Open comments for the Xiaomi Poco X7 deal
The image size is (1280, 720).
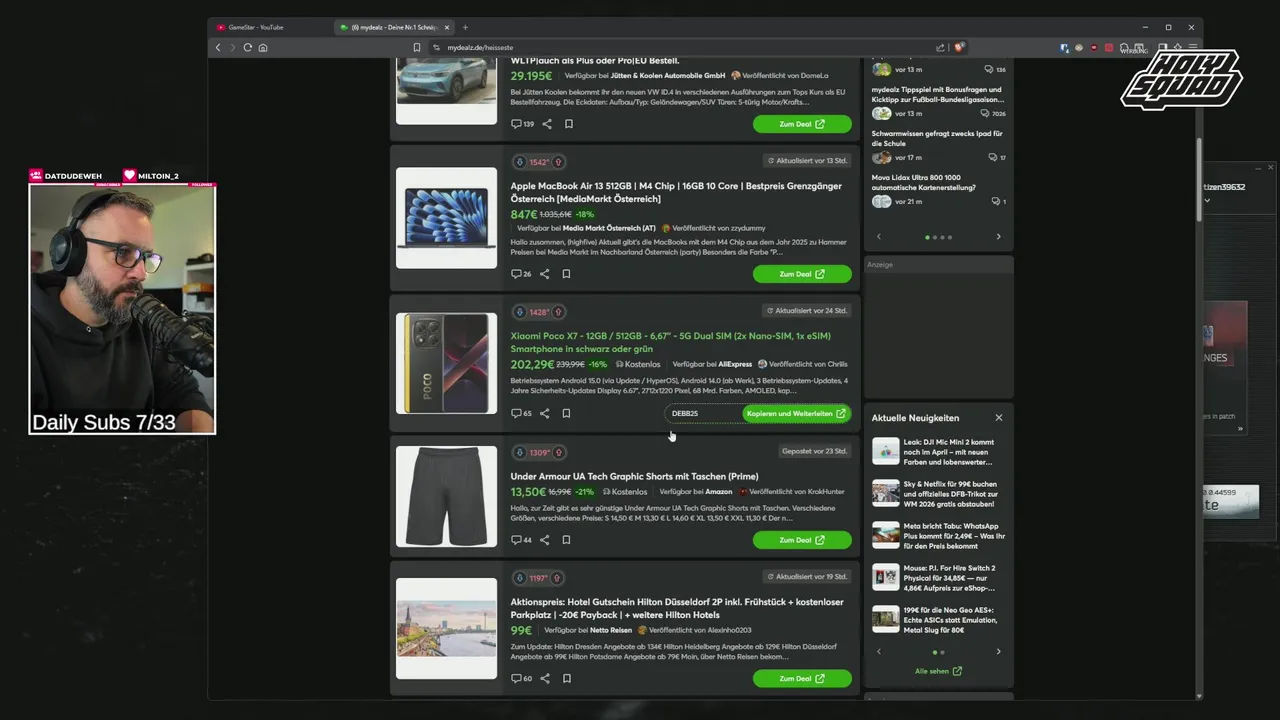[x=521, y=413]
